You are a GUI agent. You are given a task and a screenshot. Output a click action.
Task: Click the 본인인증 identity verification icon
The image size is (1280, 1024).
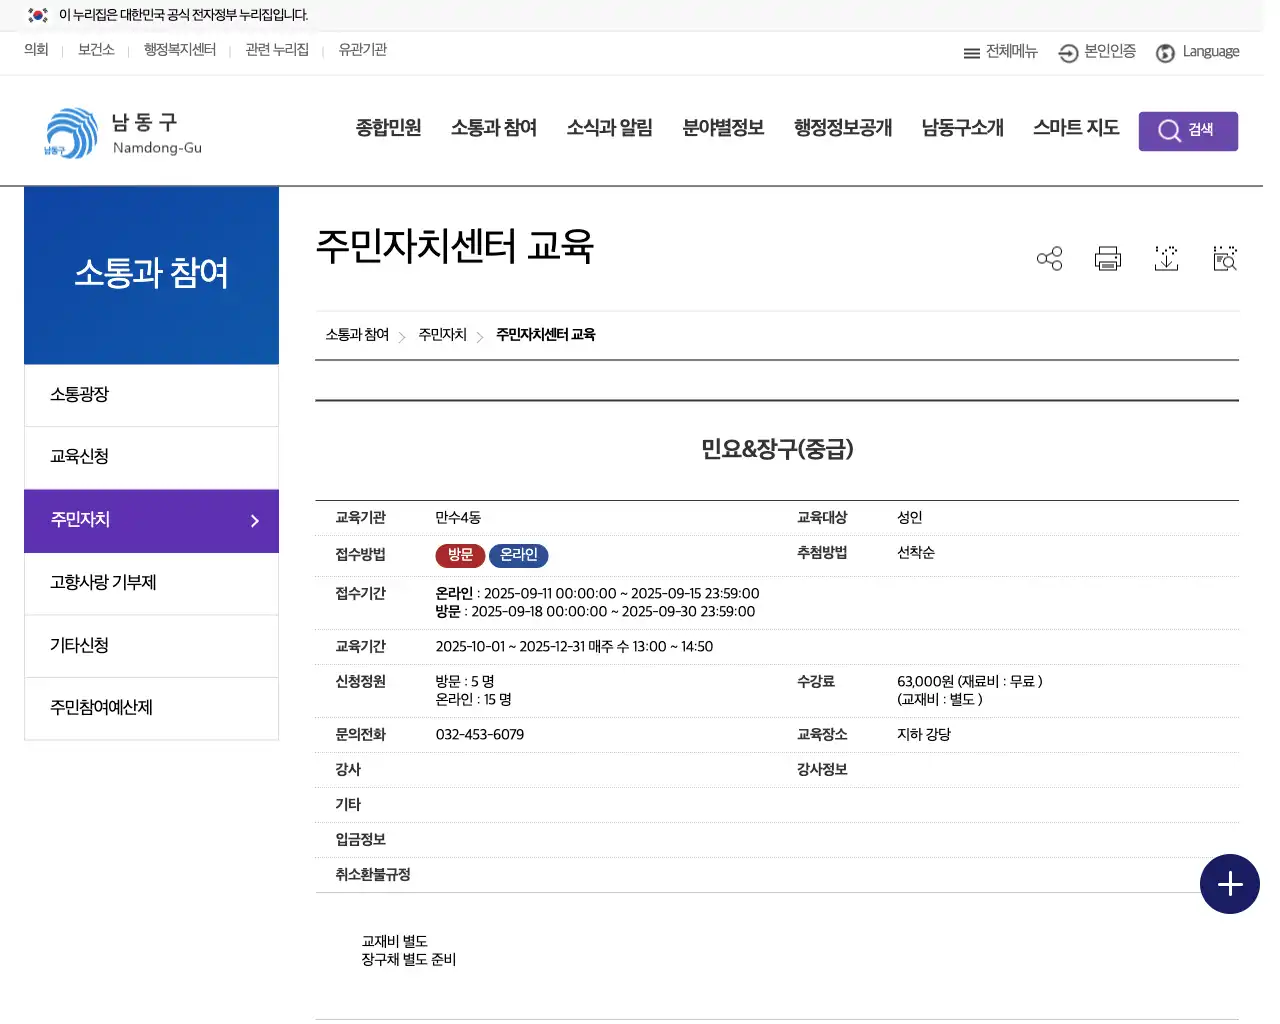tap(1096, 52)
